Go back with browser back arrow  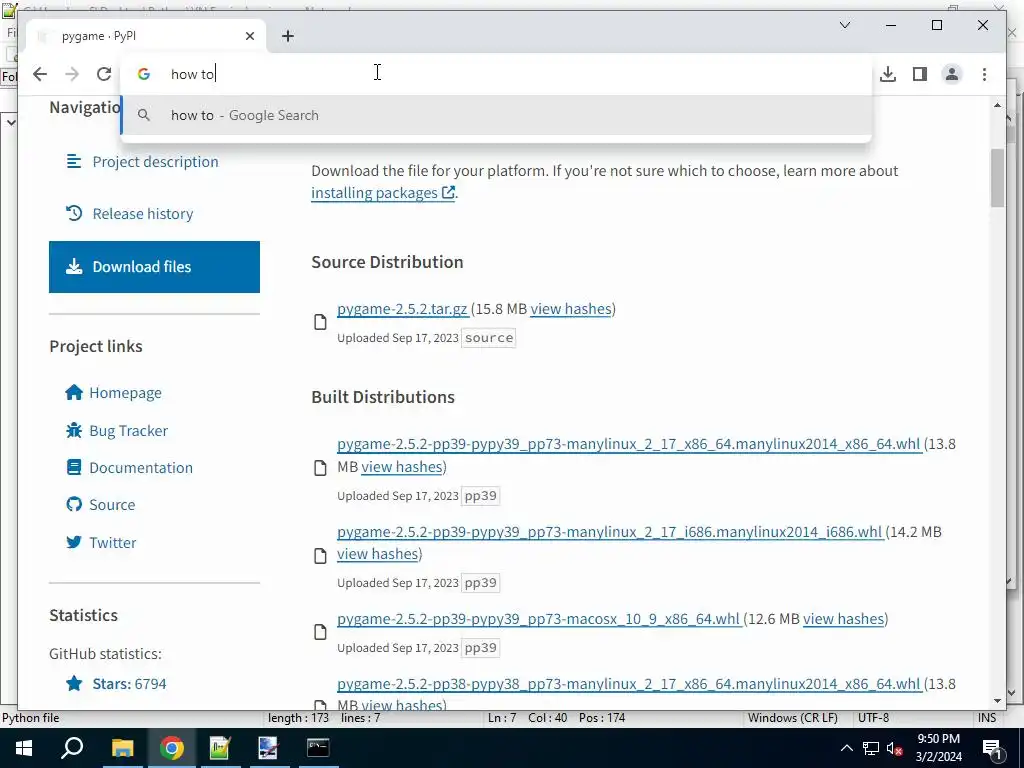tap(40, 74)
